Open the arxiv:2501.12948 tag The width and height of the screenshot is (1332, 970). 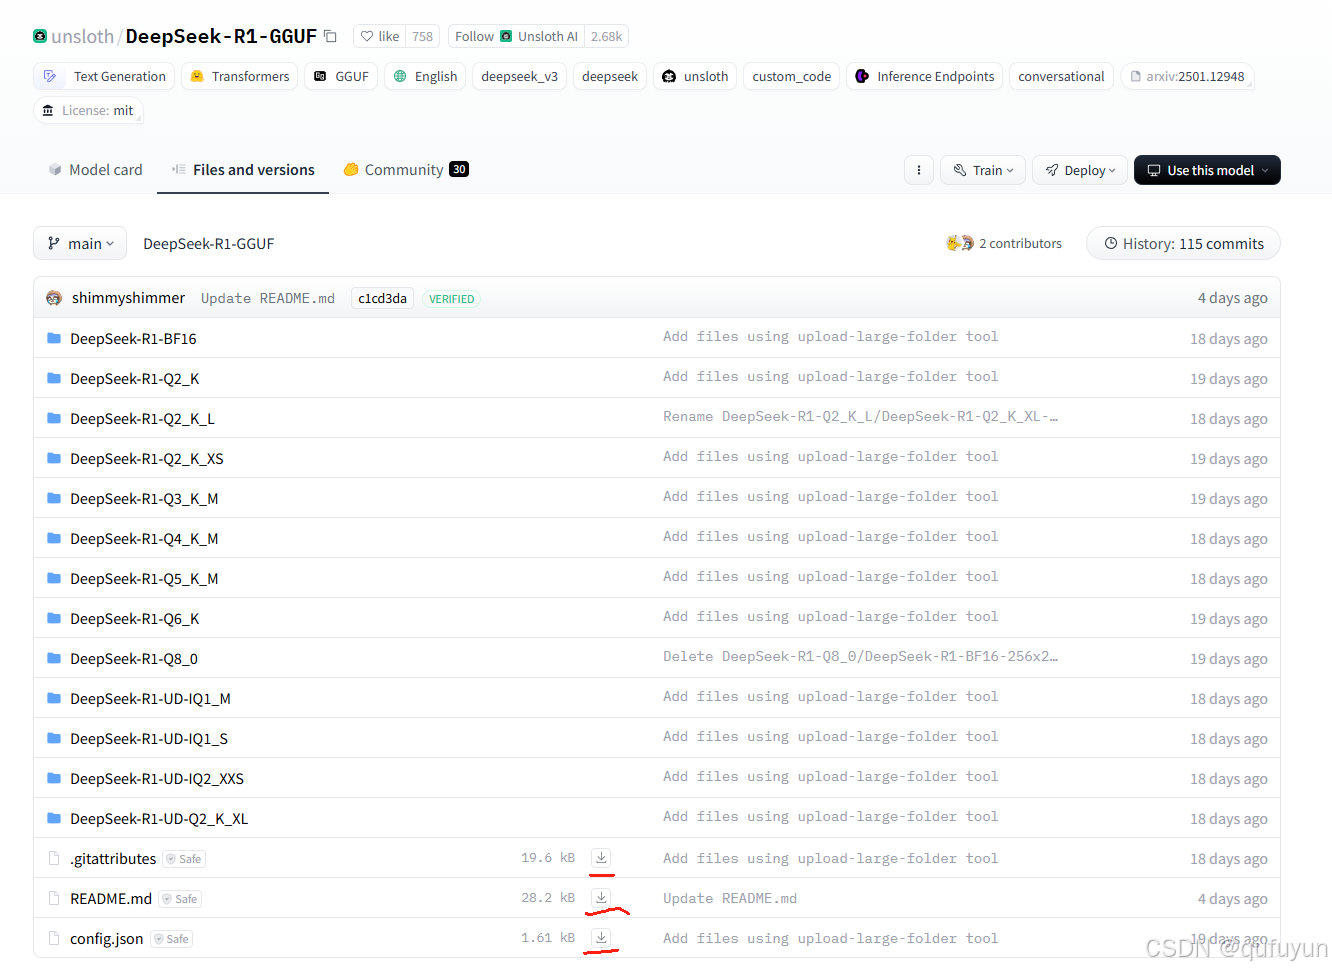pyautogui.click(x=1187, y=77)
